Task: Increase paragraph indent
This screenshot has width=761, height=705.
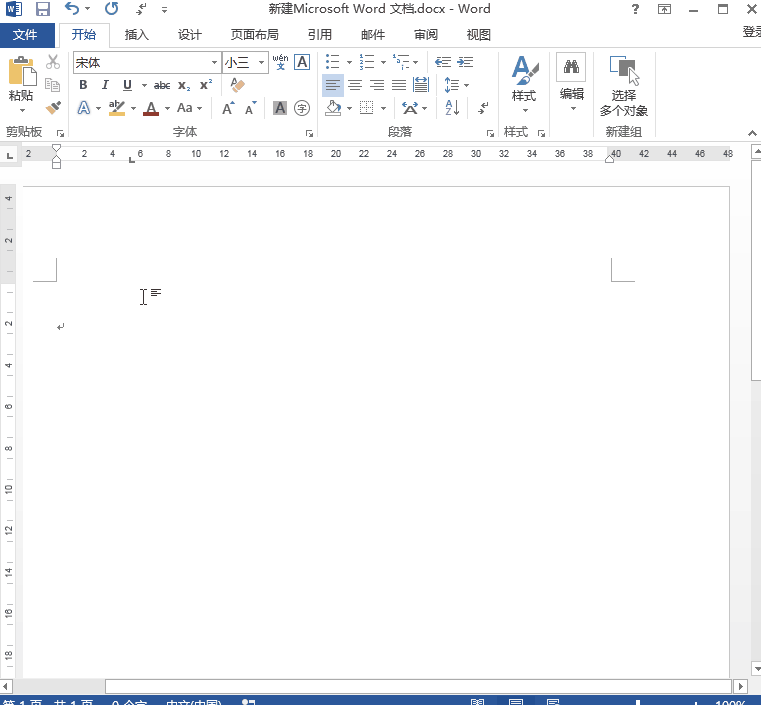Action: tap(465, 62)
